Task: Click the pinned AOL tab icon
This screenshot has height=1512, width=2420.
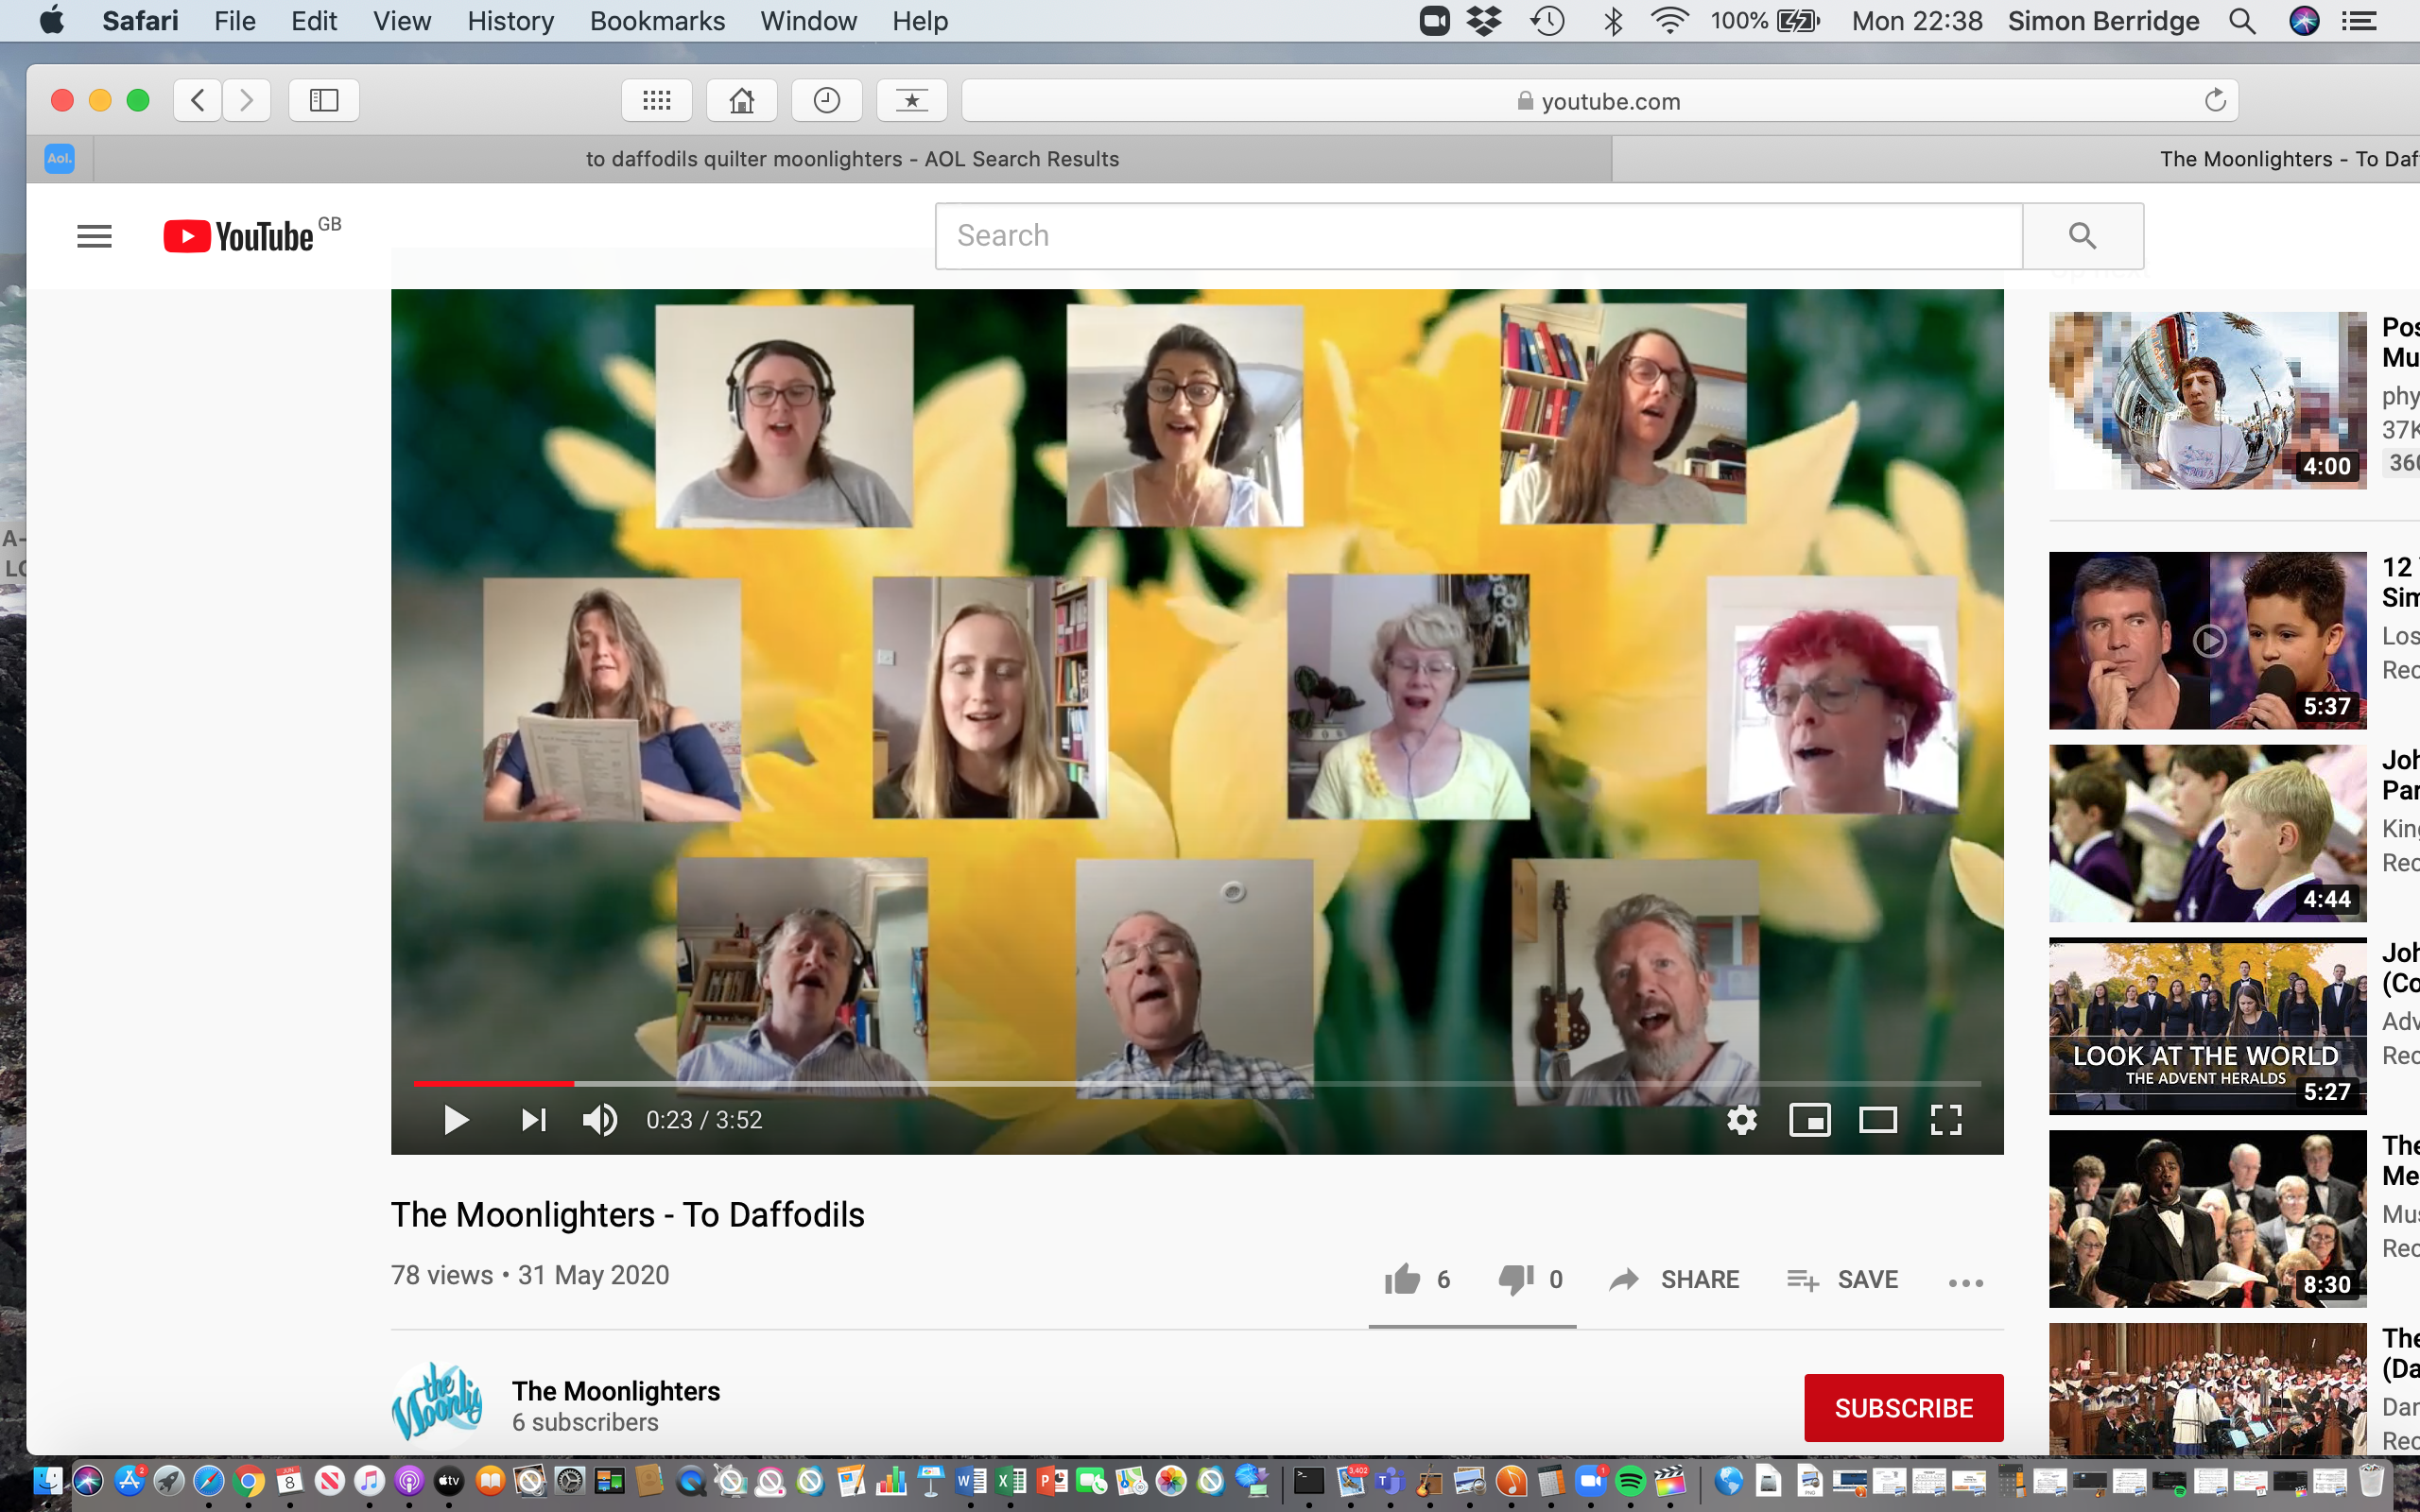Action: 60,159
